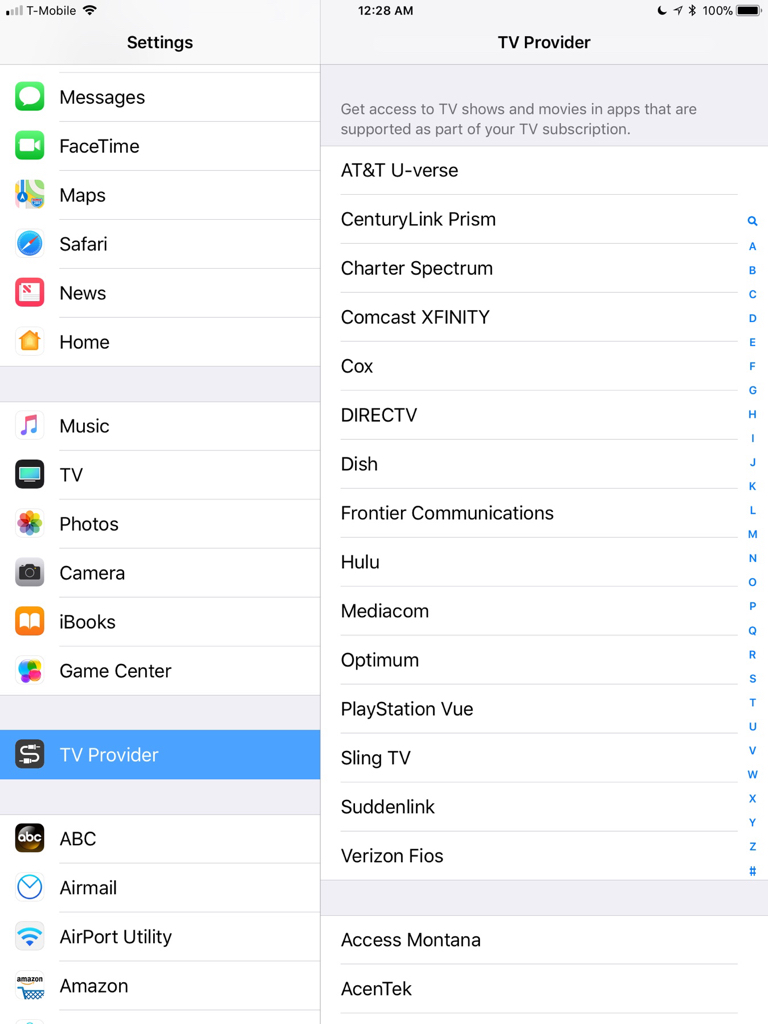Viewport: 768px width, 1024px height.
Task: Open the Messages app icon
Action: (x=29, y=97)
